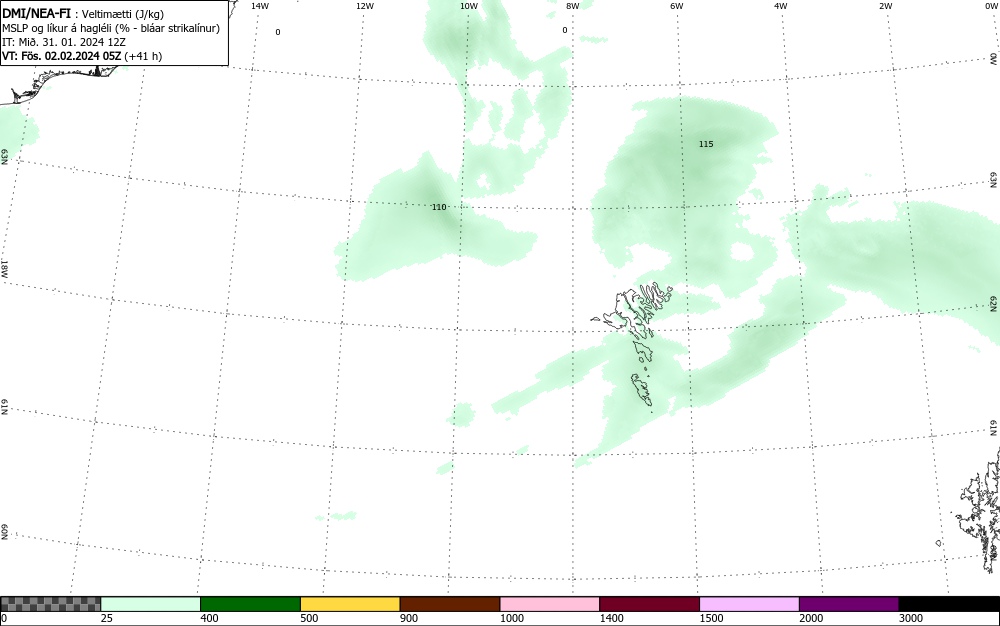Screen dimensions: 1000x626
Task: Click the brown 900–1000 legend swatch
Action: 450,604
